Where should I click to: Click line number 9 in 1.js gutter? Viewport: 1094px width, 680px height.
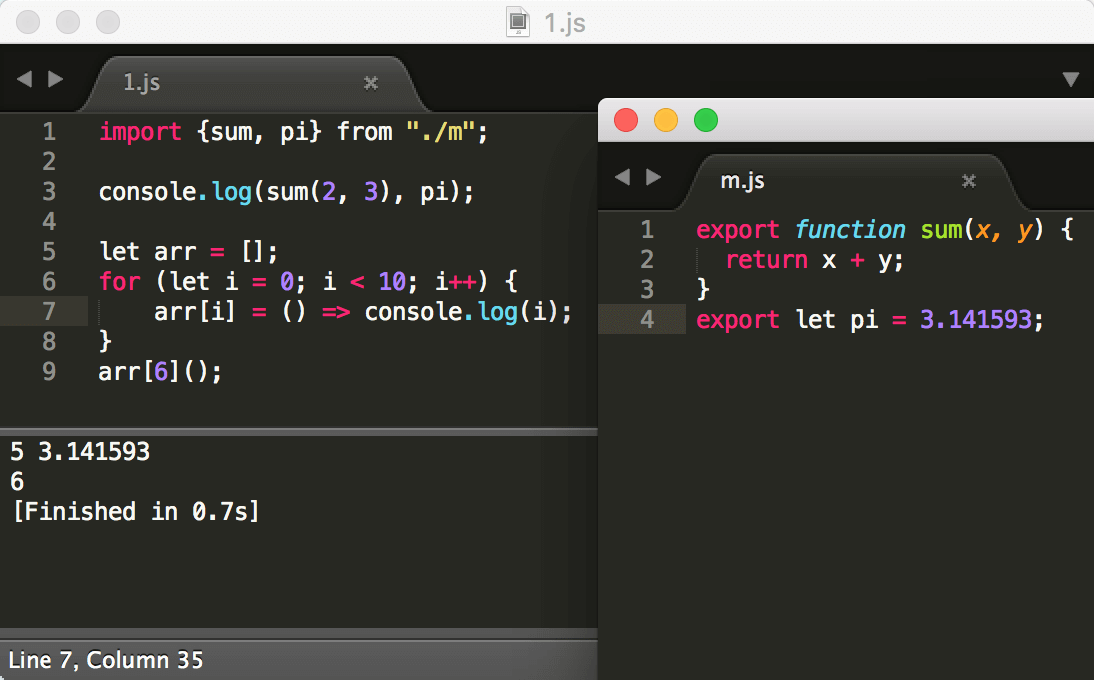49,372
